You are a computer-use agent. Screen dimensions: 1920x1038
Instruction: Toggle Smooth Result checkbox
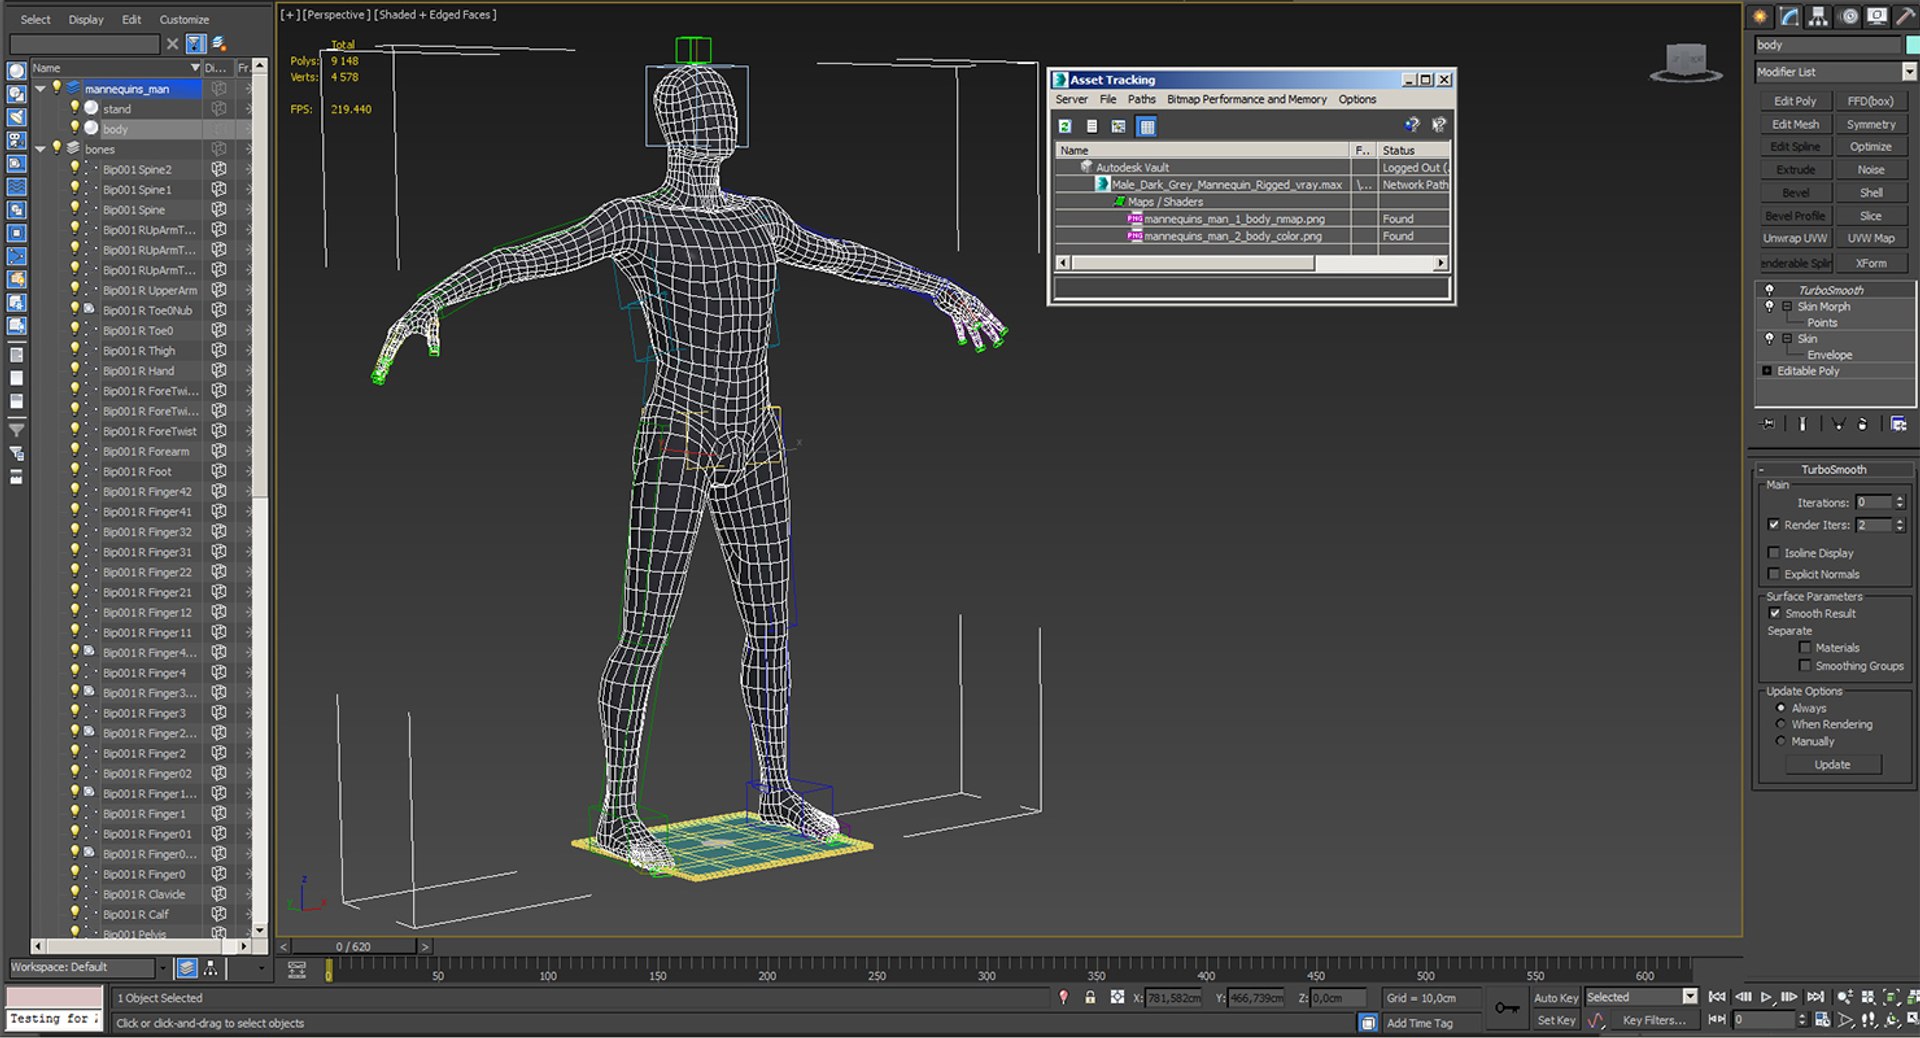1774,613
